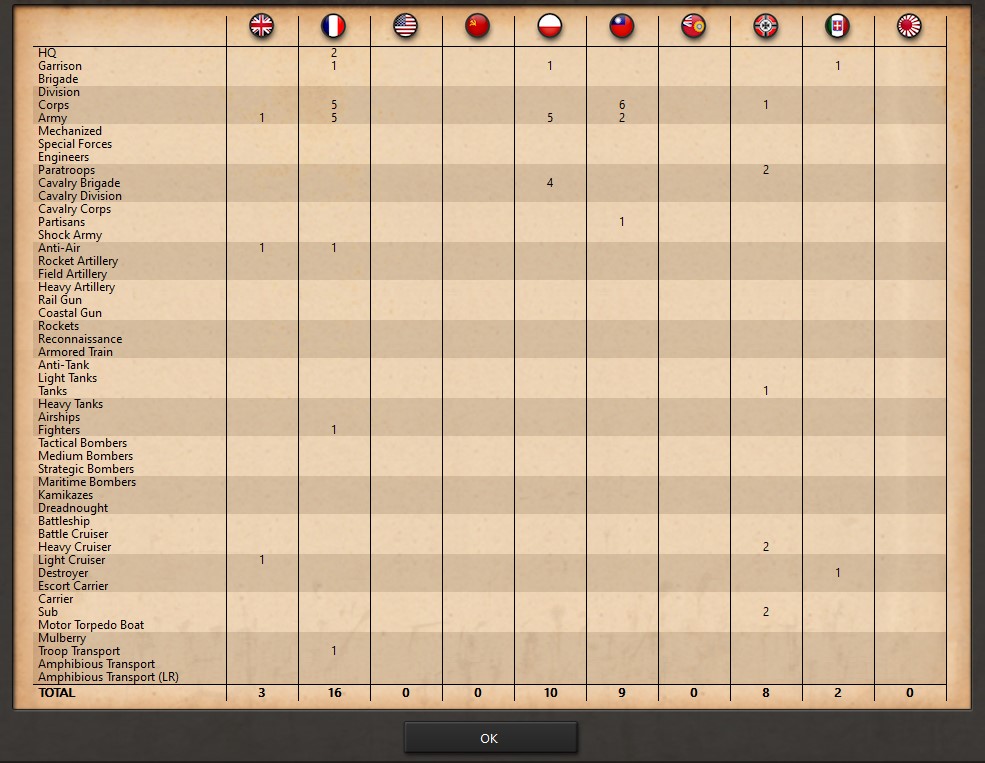Screen dimensions: 985x763
Task: Select the Garrison row label
Action: [60, 66]
